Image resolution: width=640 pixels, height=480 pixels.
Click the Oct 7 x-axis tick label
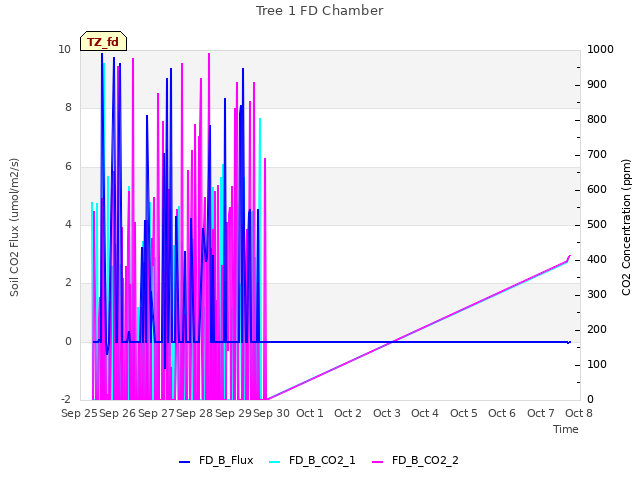pos(541,413)
